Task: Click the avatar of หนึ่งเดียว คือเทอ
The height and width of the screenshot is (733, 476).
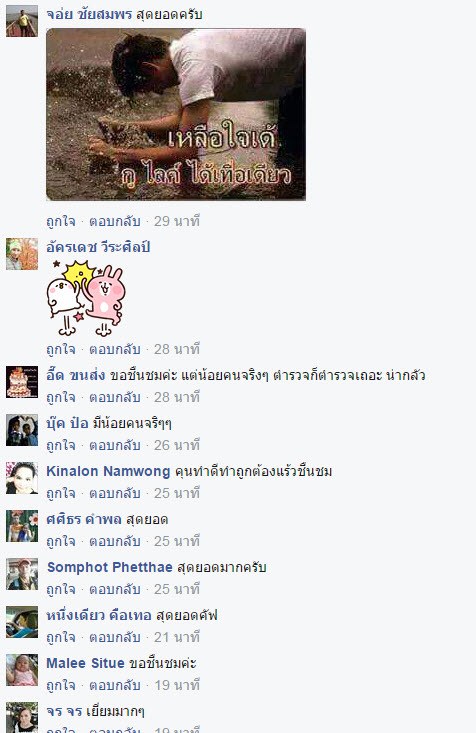Action: pos(22,622)
